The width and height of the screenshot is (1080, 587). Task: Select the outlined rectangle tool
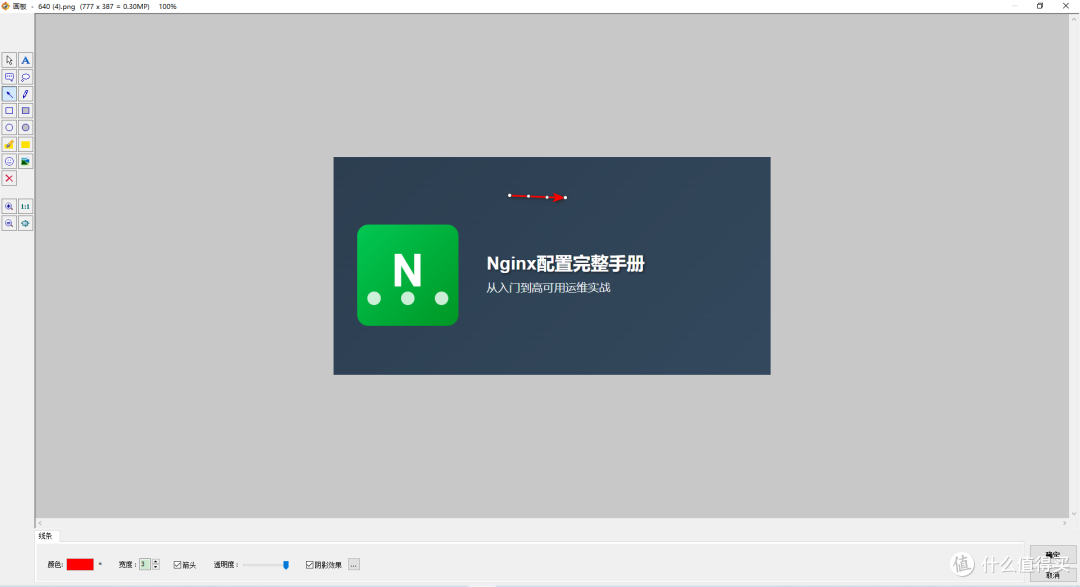click(x=9, y=111)
